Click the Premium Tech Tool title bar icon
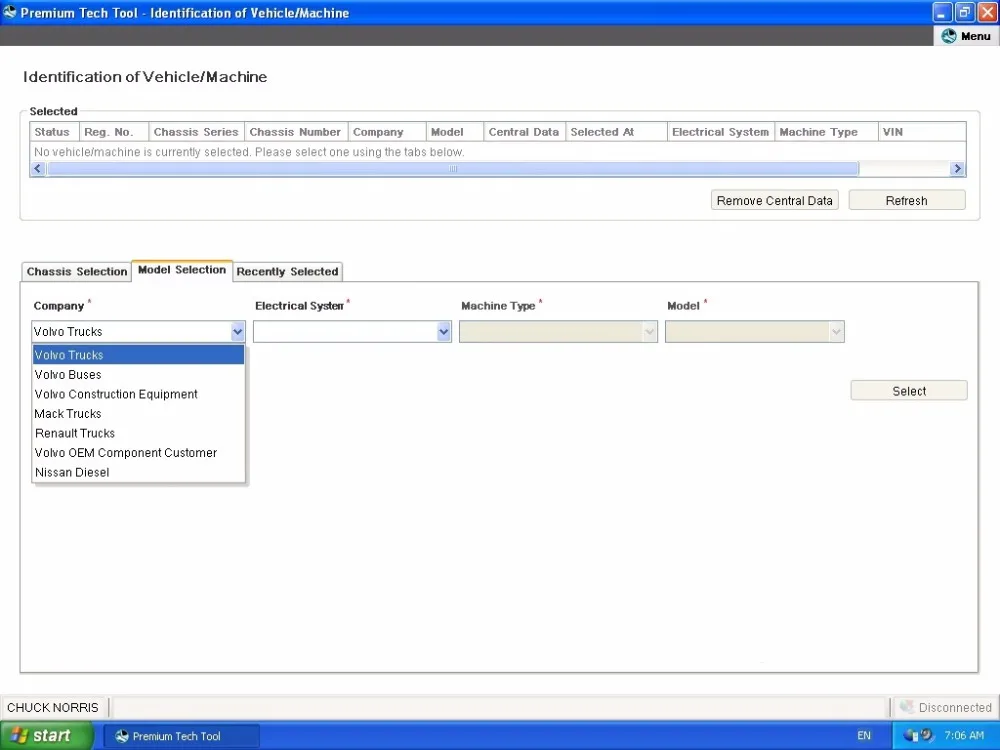This screenshot has width=1000, height=750. click(x=9, y=12)
